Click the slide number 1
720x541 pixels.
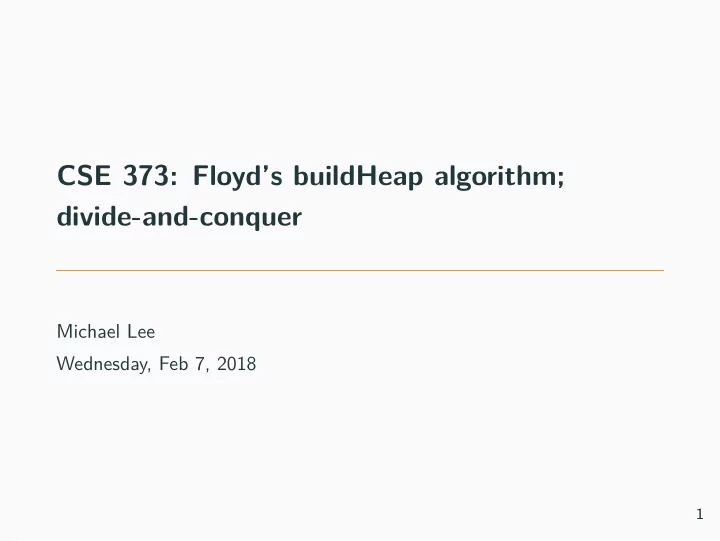[700, 514]
